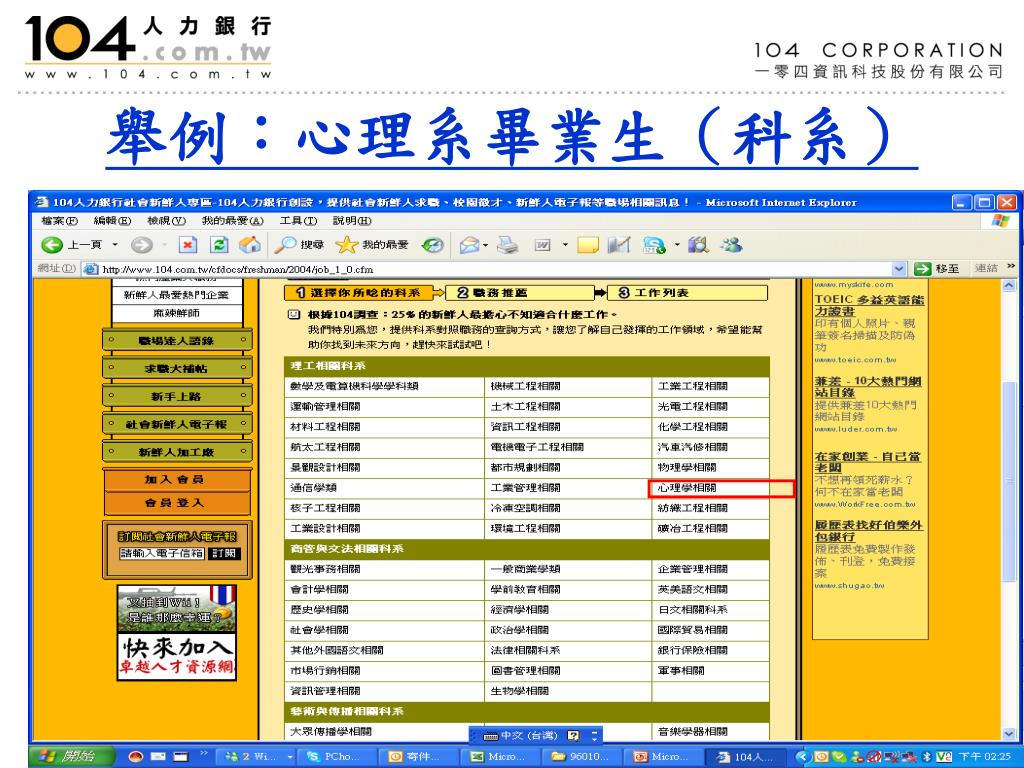This screenshot has height=768, width=1024.
Task: Open the 物理學相關 link
Action: 686,468
